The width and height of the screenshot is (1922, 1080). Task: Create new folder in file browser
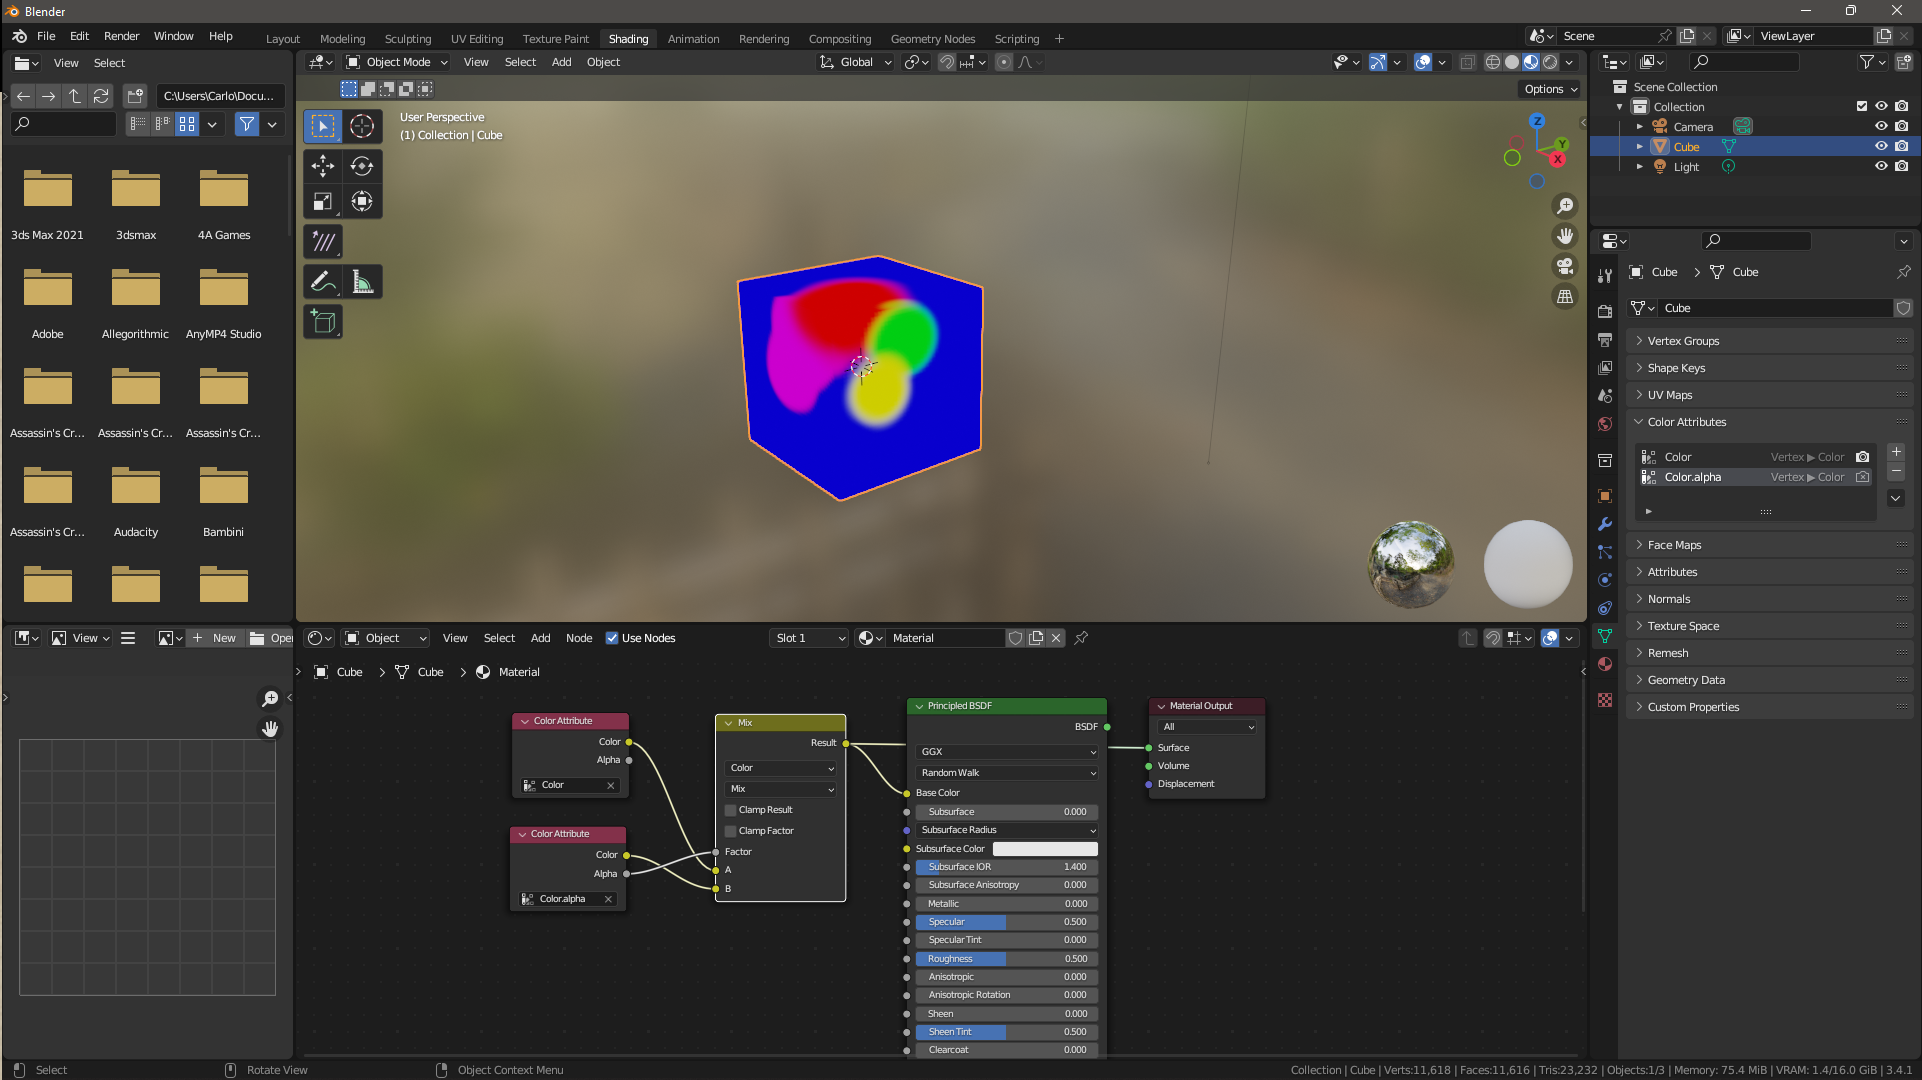coord(135,96)
